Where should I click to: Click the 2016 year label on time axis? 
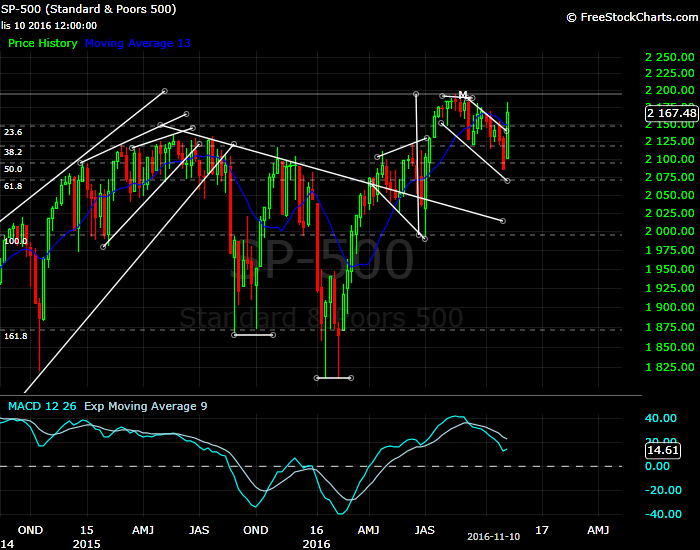coord(317,544)
